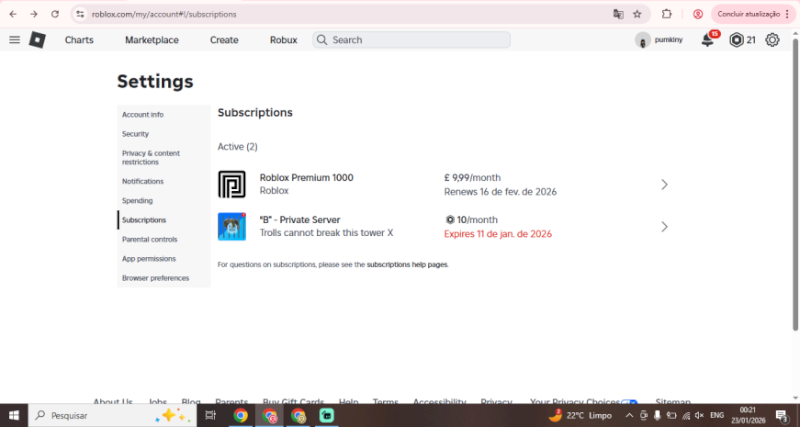Open the Charts tab
The image size is (800, 427).
pyautogui.click(x=79, y=40)
